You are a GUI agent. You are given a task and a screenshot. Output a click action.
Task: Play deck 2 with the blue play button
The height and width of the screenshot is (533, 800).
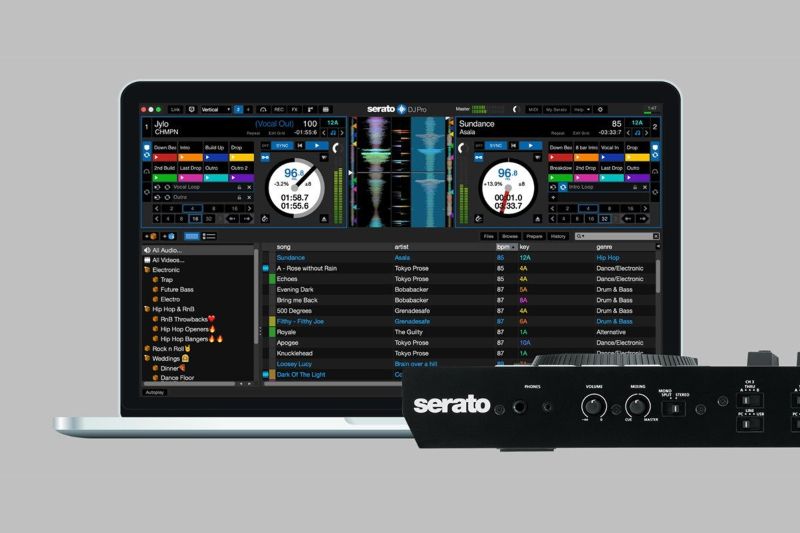531,145
